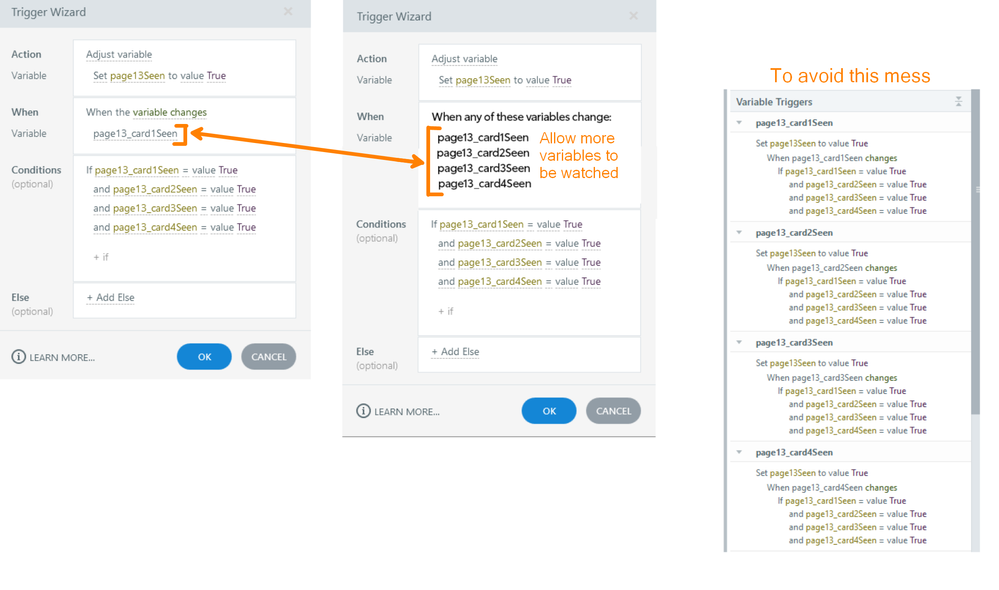
Task: Close the left Trigger Wizard dialog
Action: 288,12
